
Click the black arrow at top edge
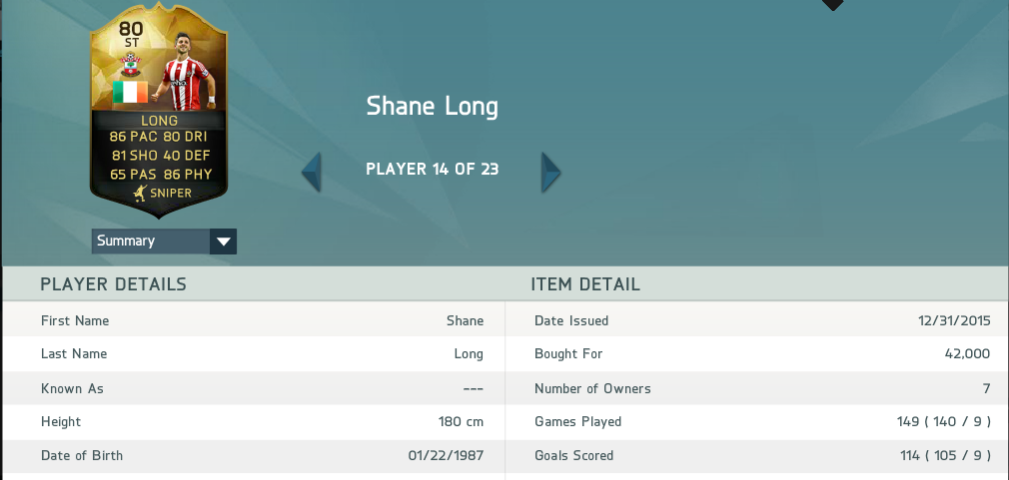(832, 5)
